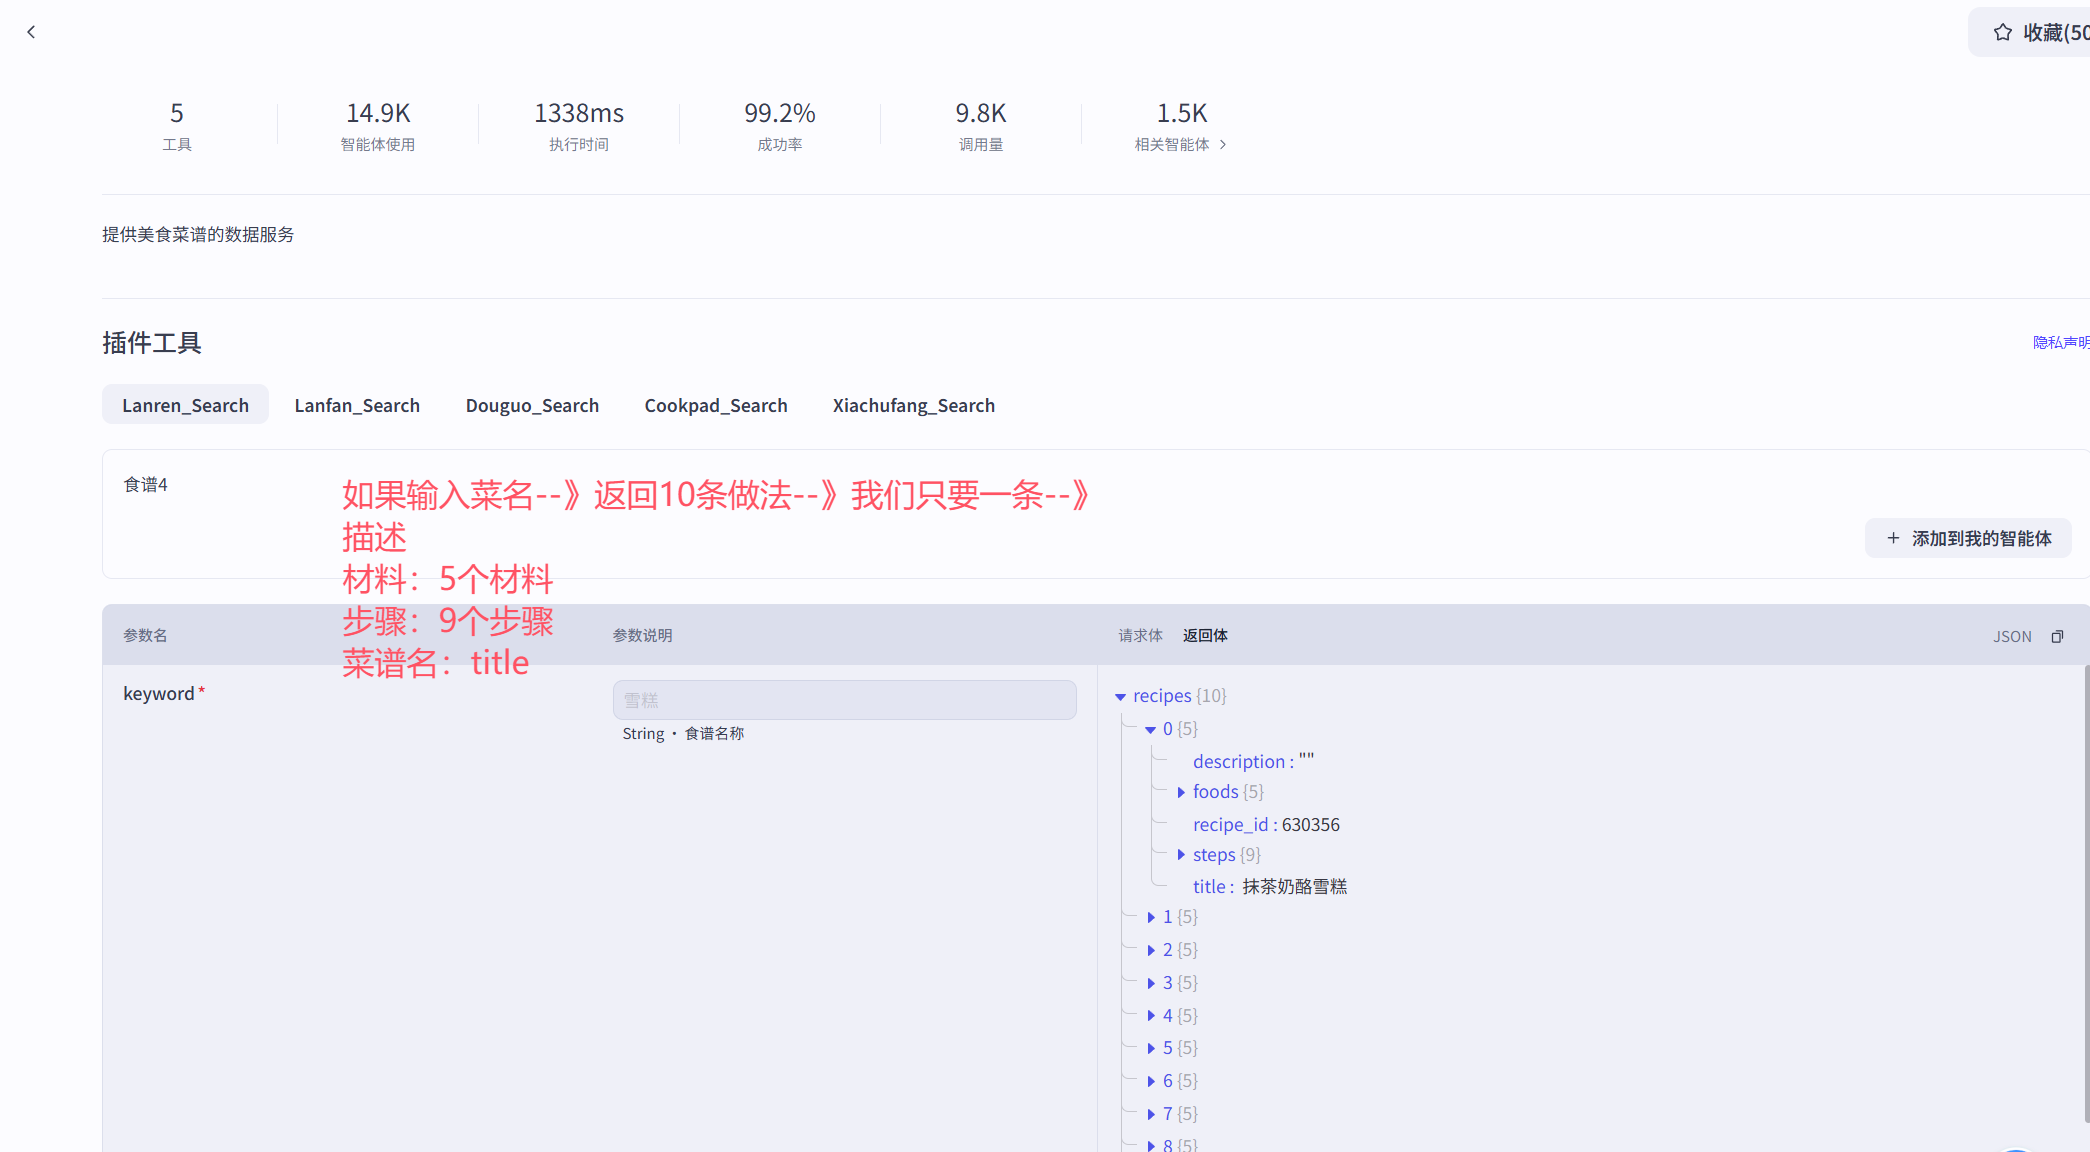
Task: Expand recipe item 7 node
Action: (1151, 1114)
